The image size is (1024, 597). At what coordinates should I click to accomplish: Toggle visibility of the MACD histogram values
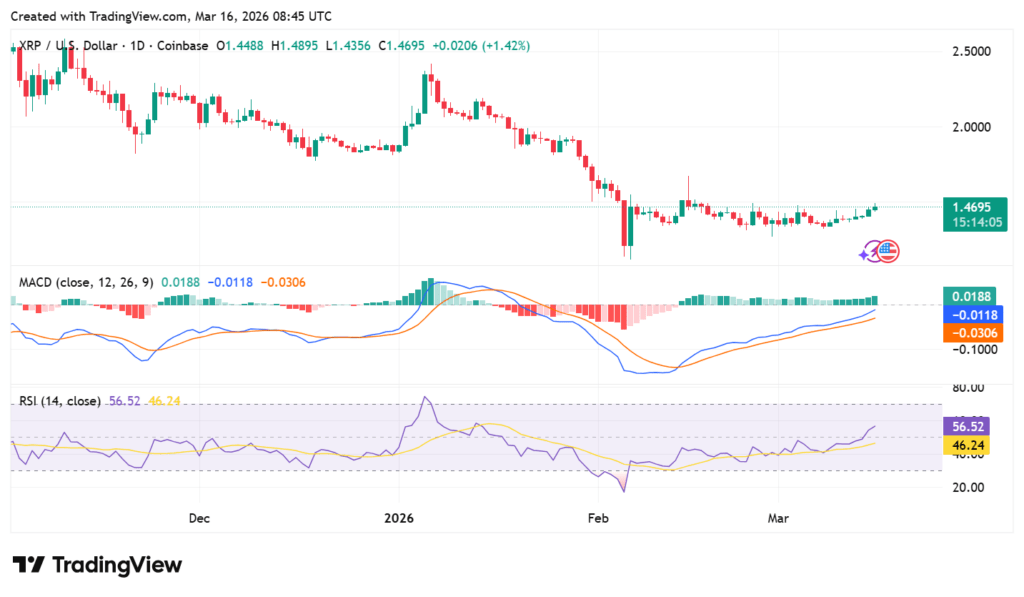[x=183, y=282]
